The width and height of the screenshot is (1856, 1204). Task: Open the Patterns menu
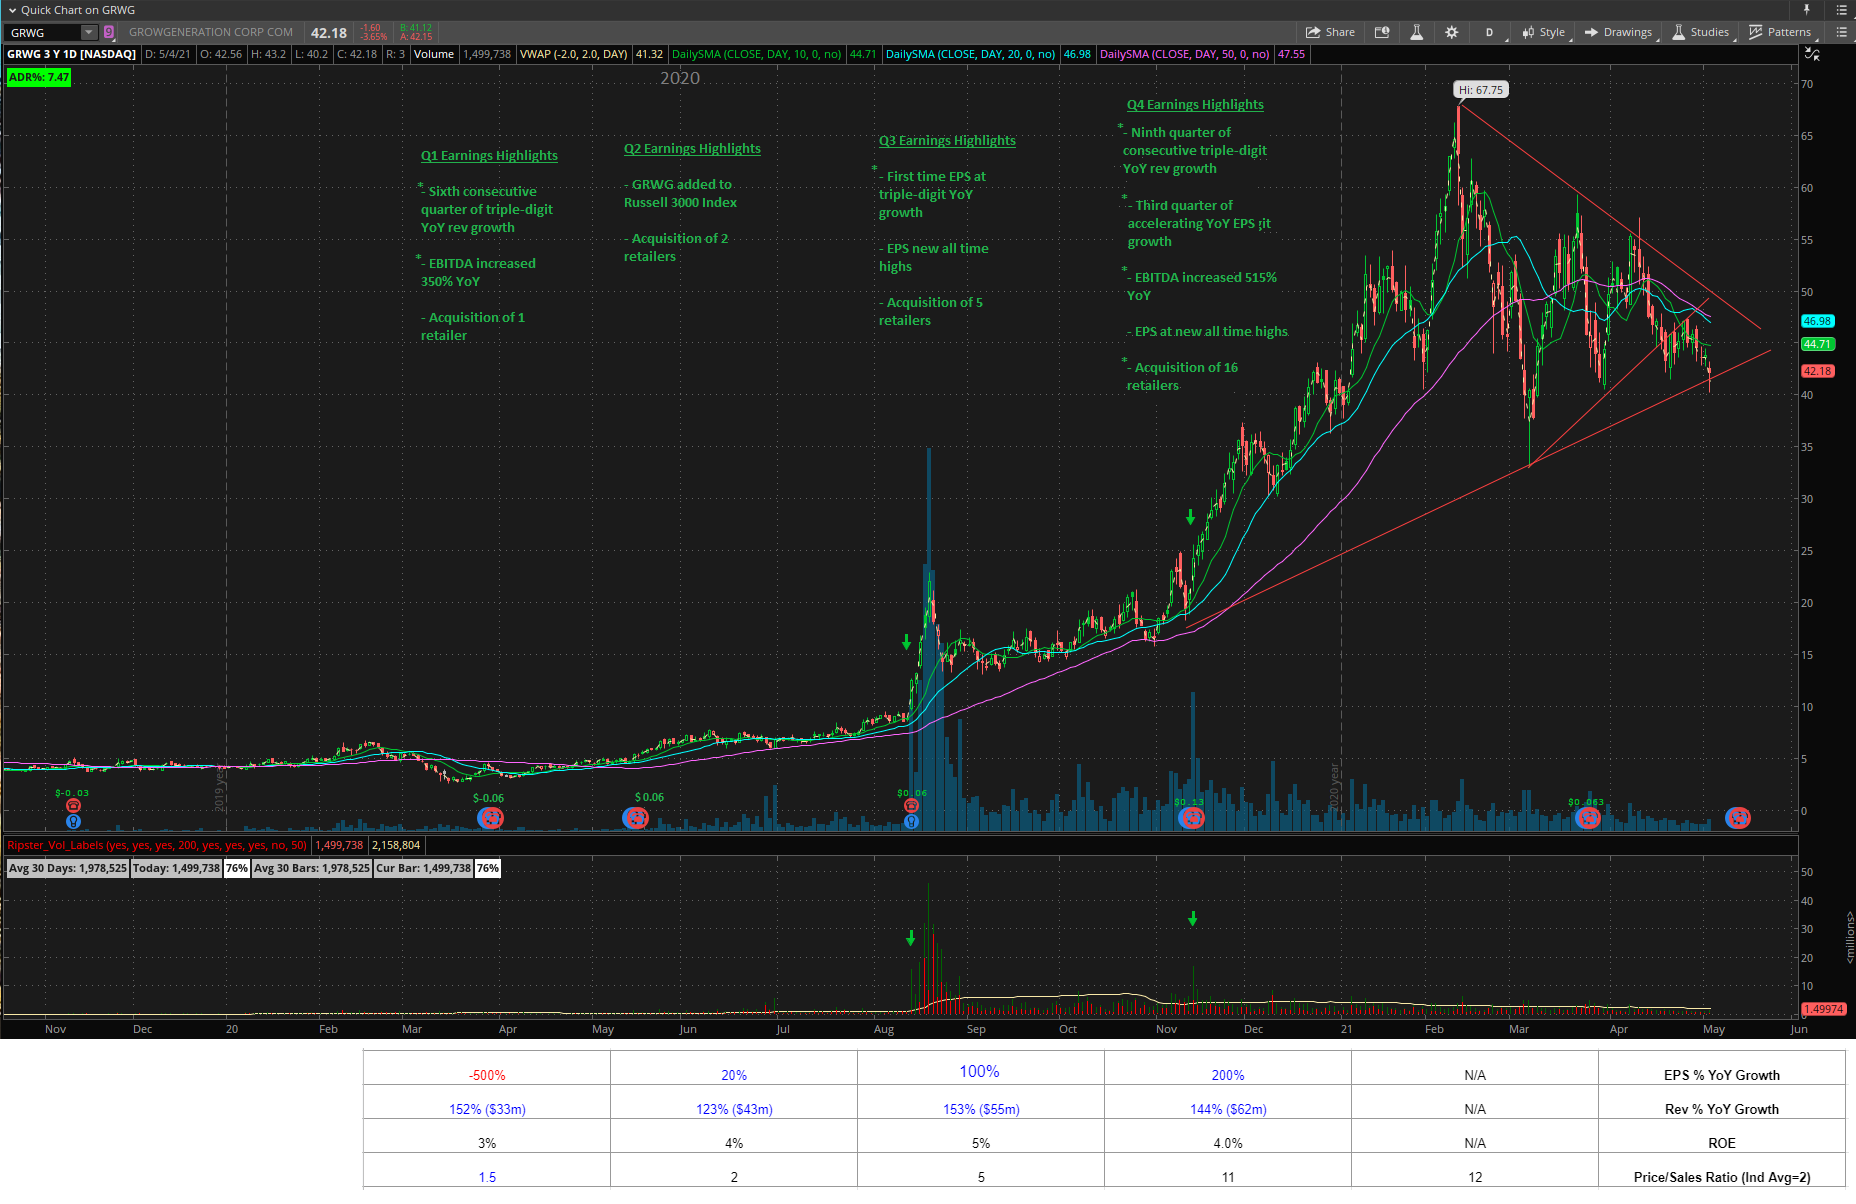point(1780,32)
